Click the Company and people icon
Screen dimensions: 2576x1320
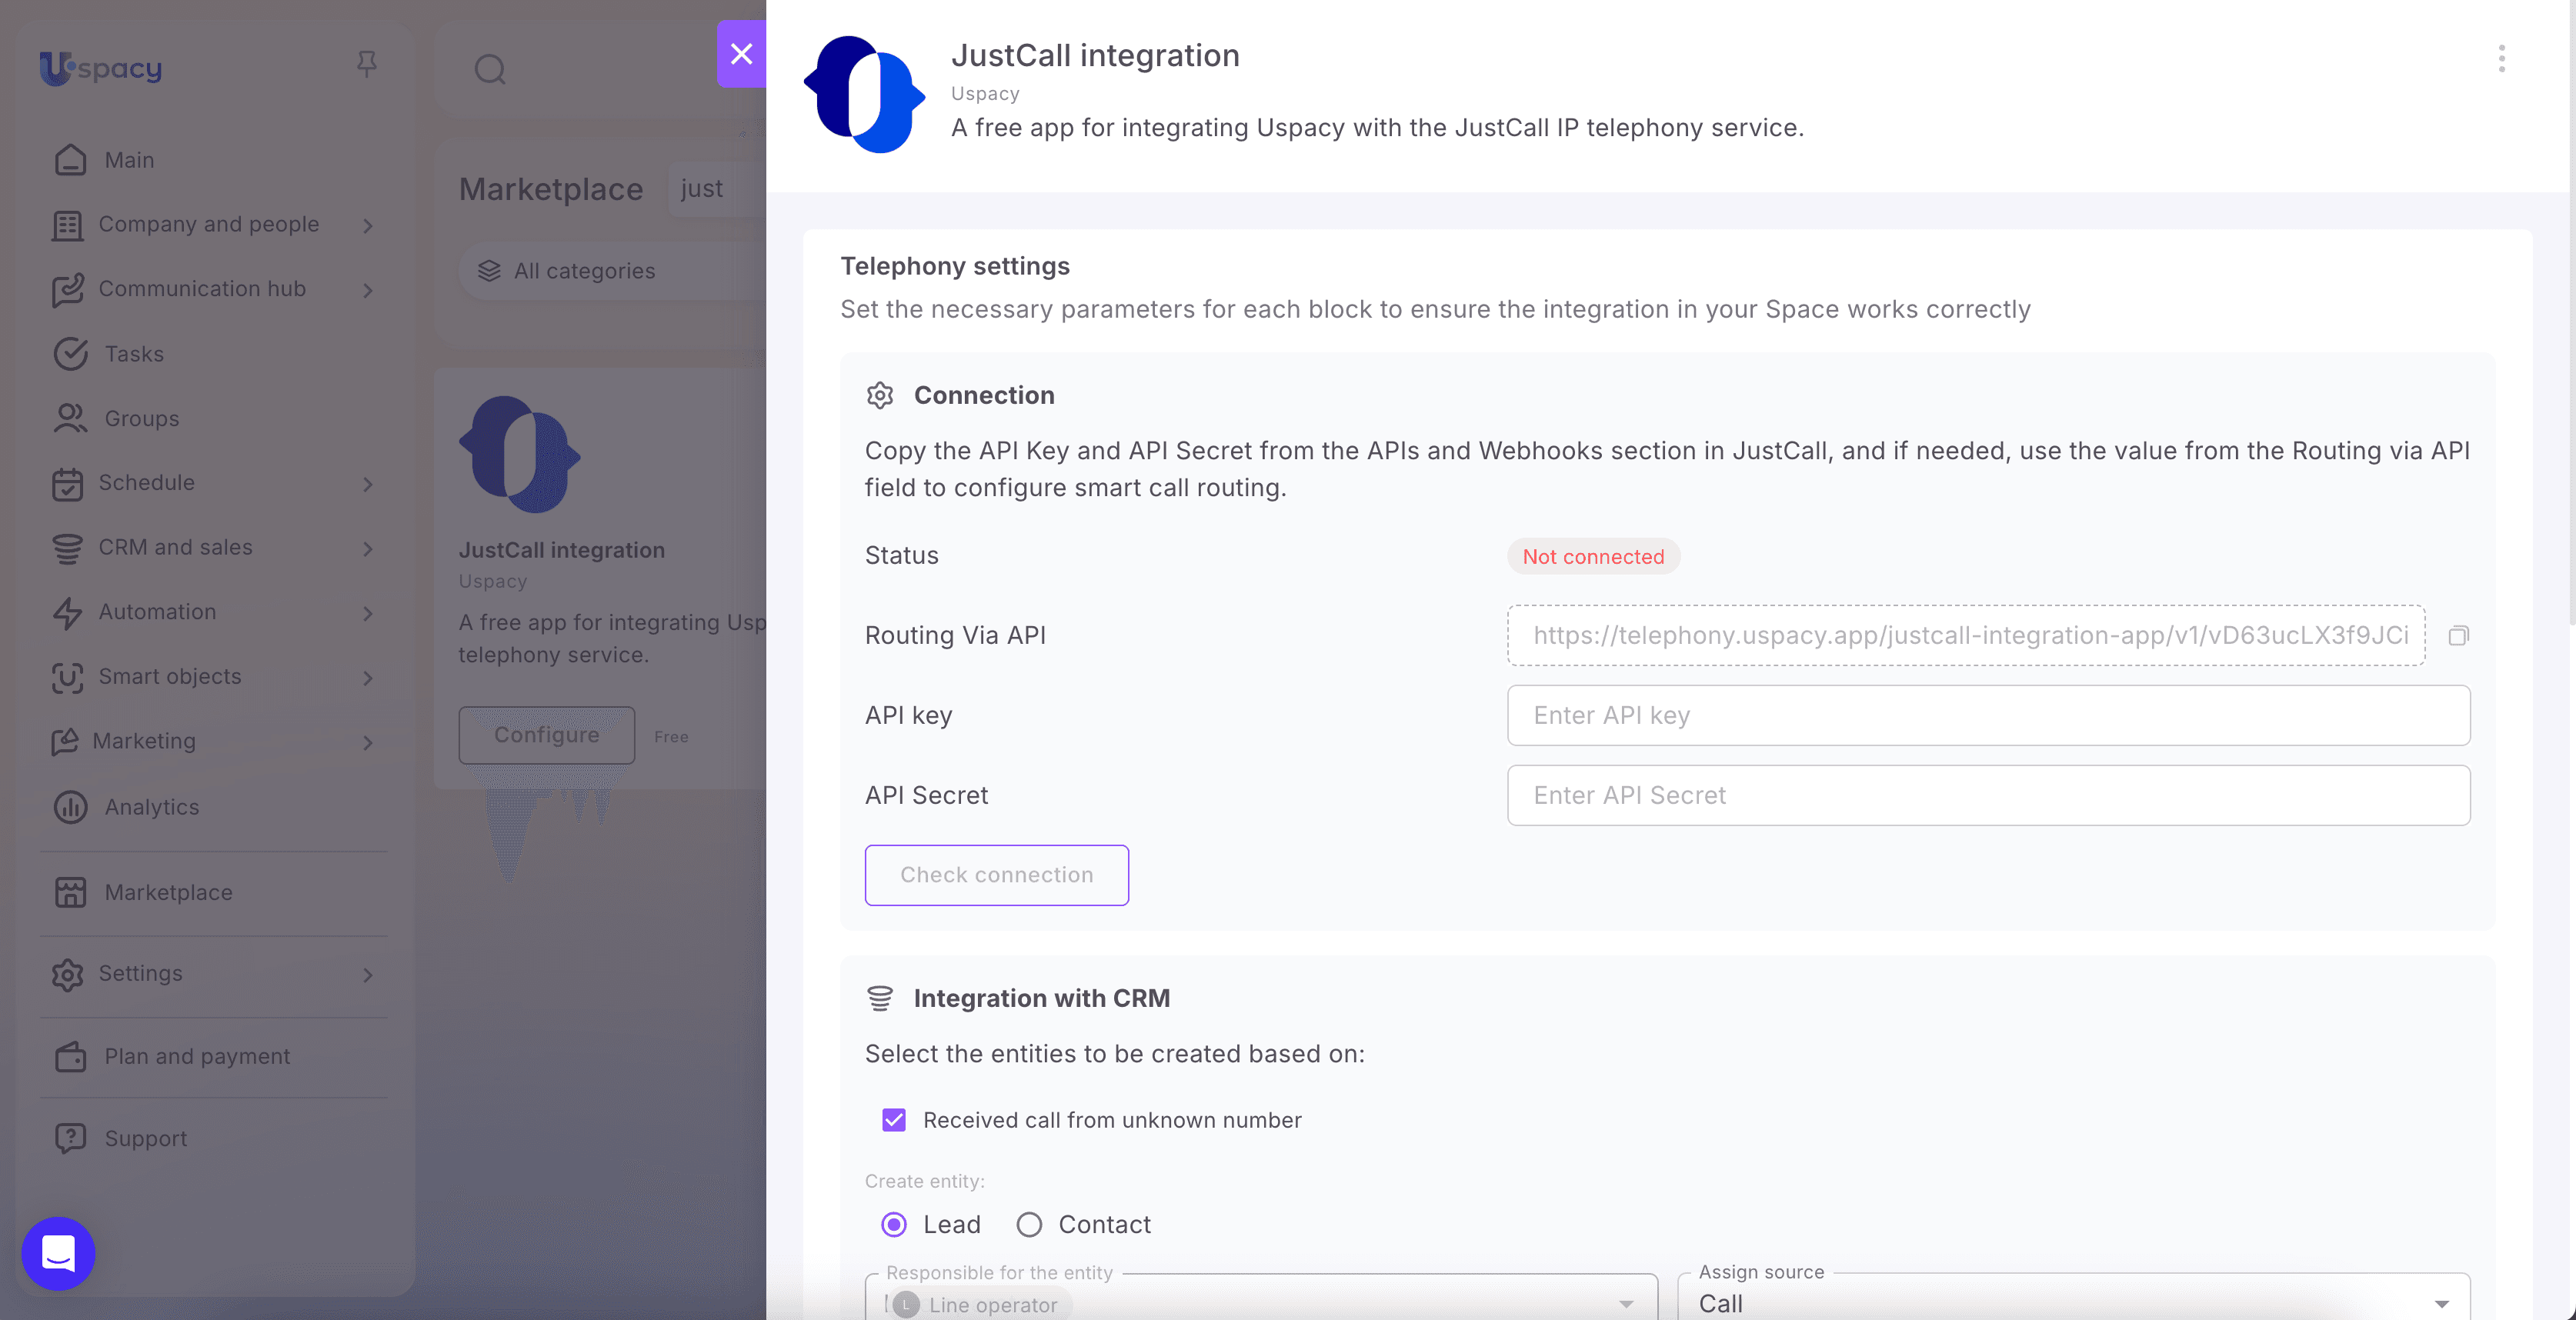pyautogui.click(x=67, y=225)
